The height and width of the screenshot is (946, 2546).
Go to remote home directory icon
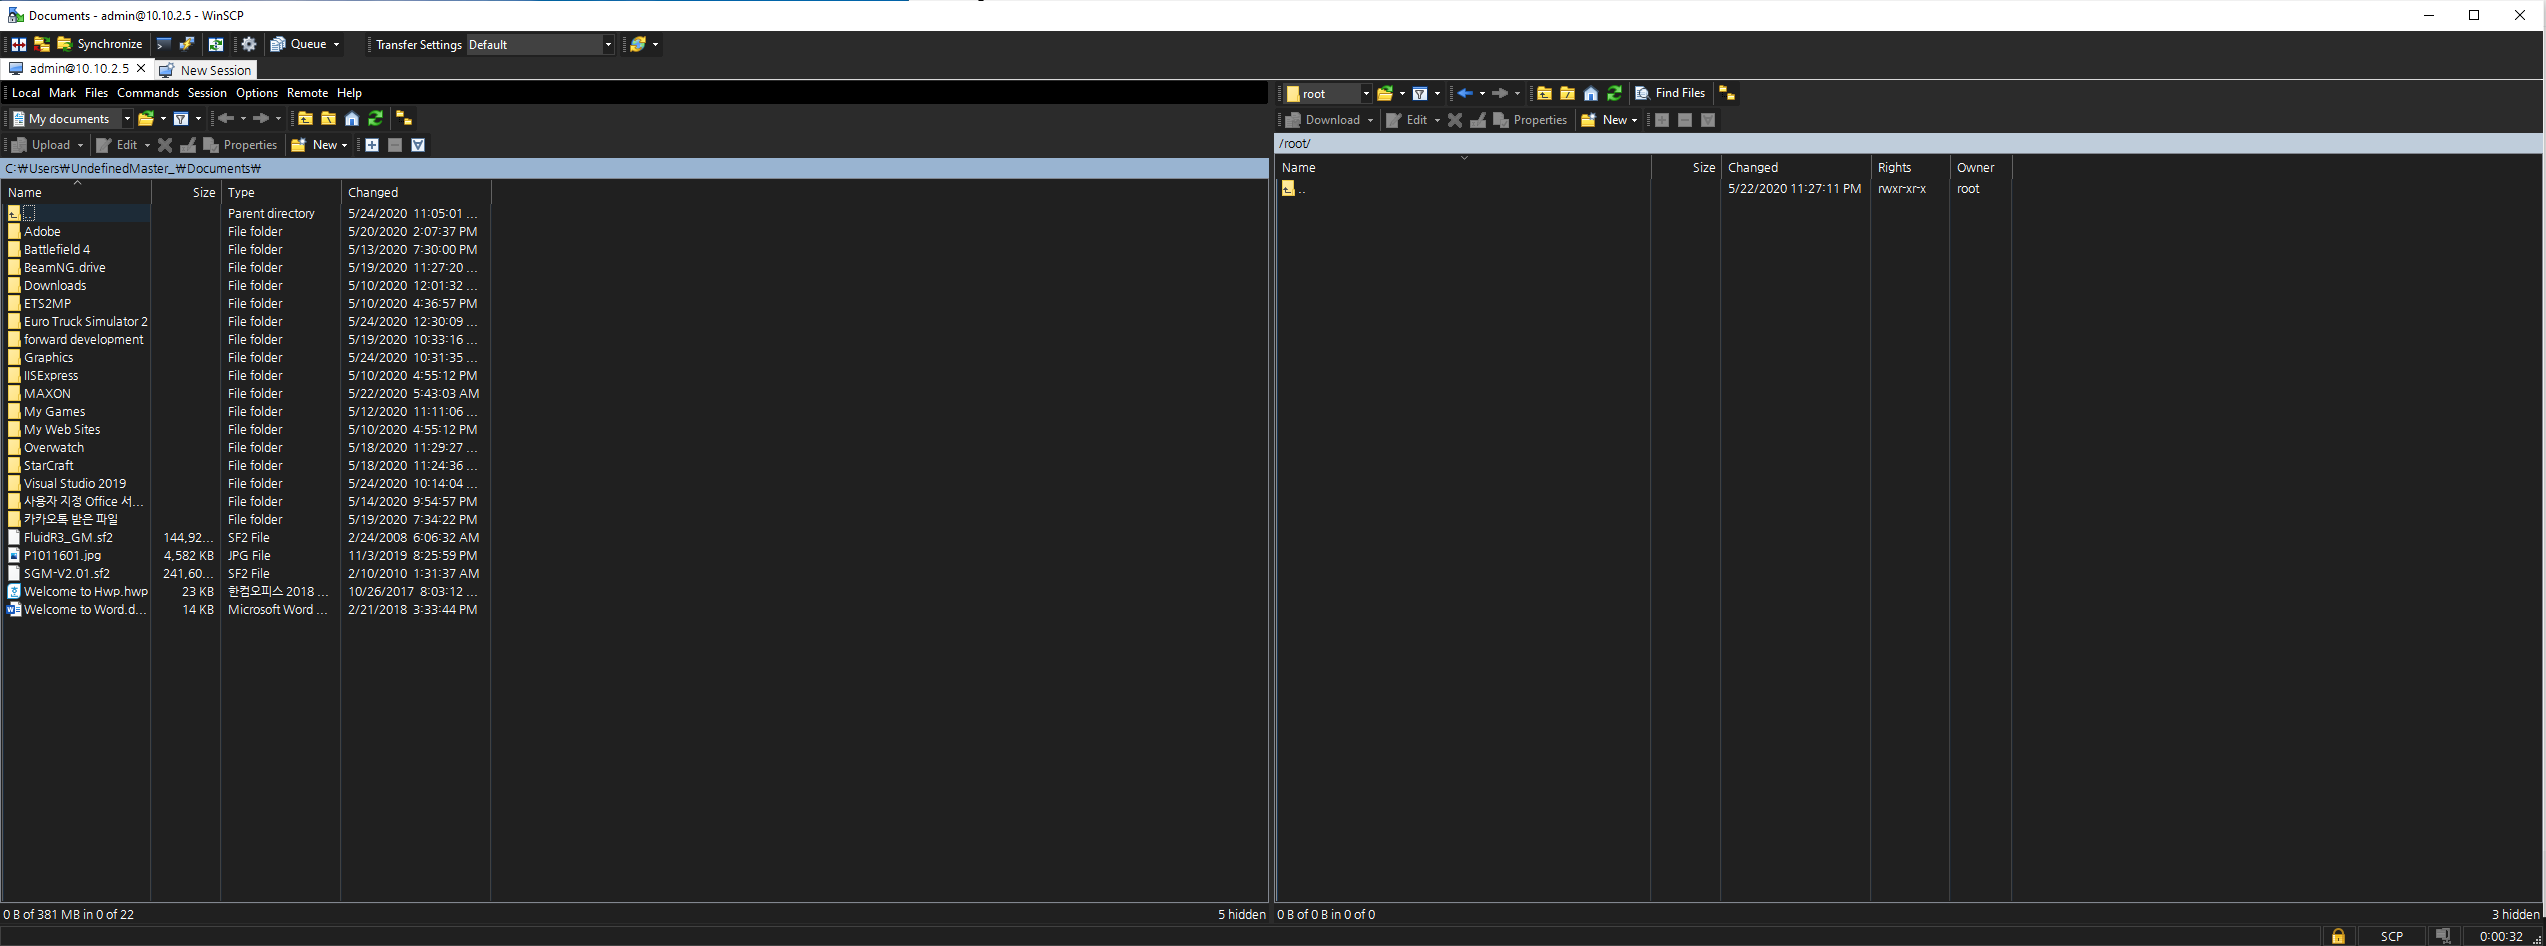pyautogui.click(x=1591, y=94)
